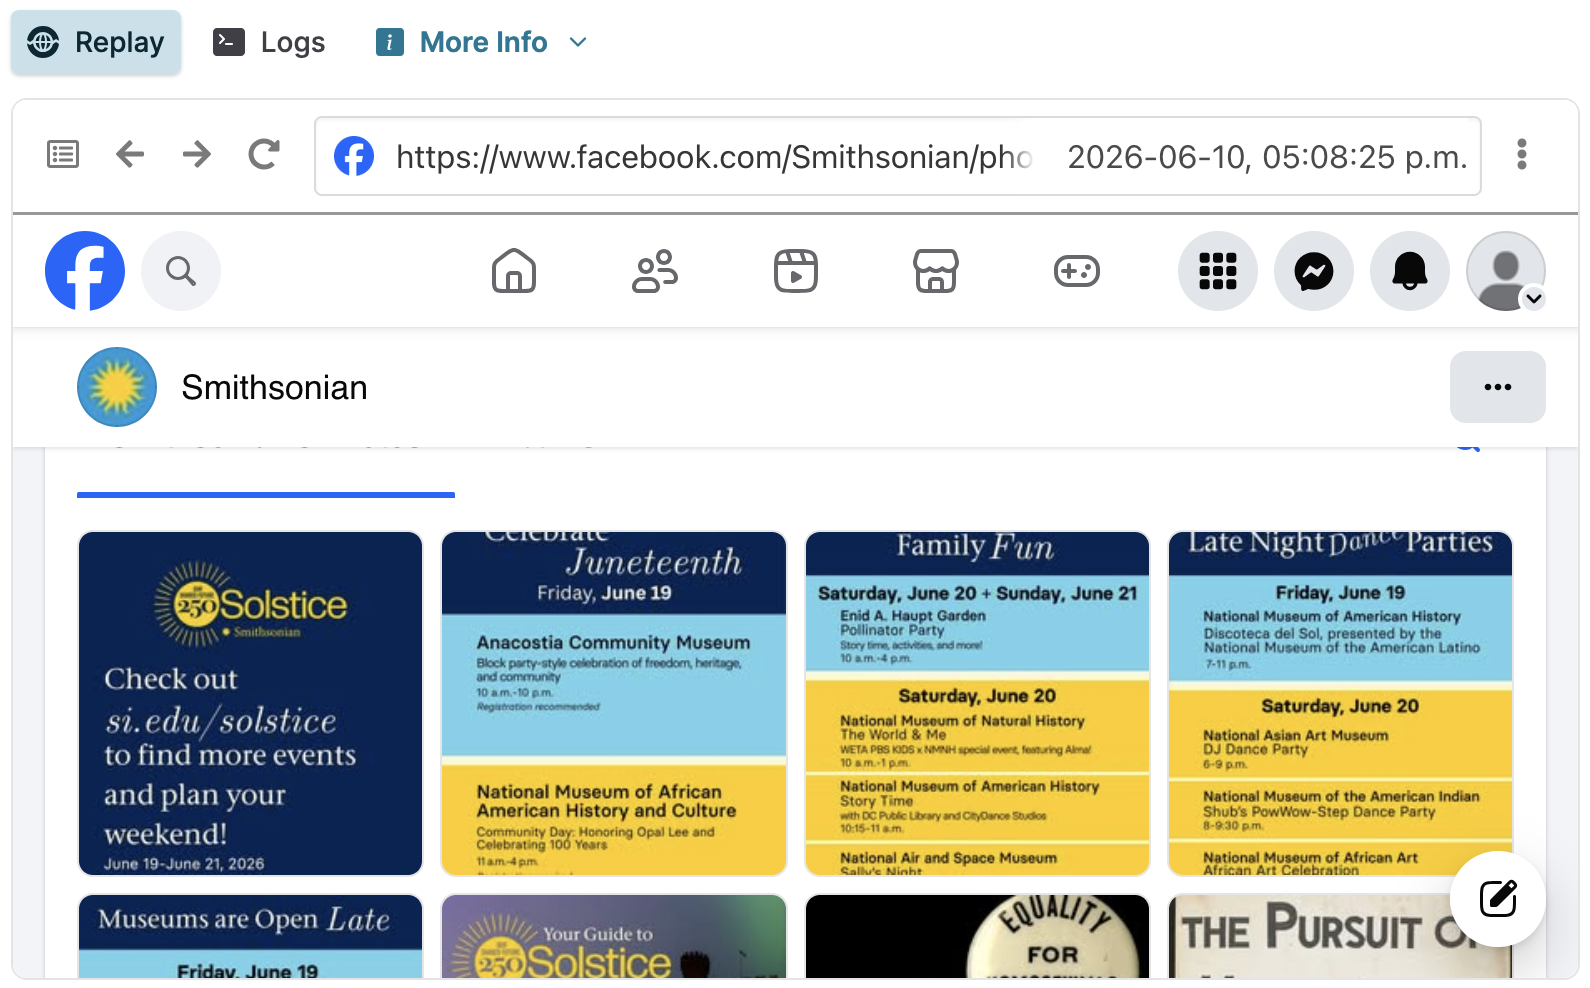Click the new message compose button
This screenshot has height=988, width=1590.
coord(1498,899)
